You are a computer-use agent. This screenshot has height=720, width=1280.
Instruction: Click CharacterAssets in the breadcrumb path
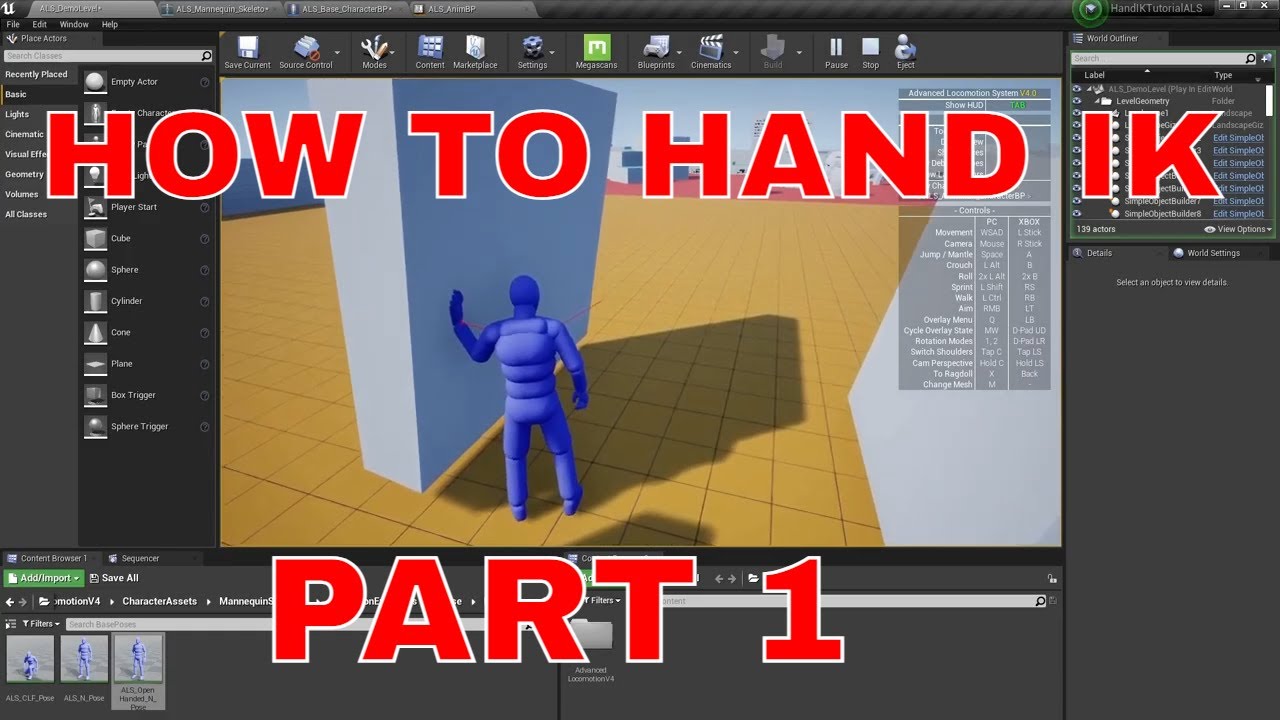click(160, 601)
